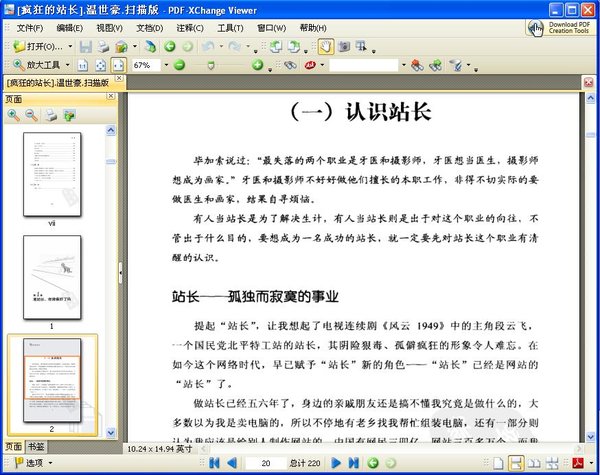Select the Hand tool in toolbar
Image resolution: width=600 pixels, height=475 pixels.
(325, 46)
